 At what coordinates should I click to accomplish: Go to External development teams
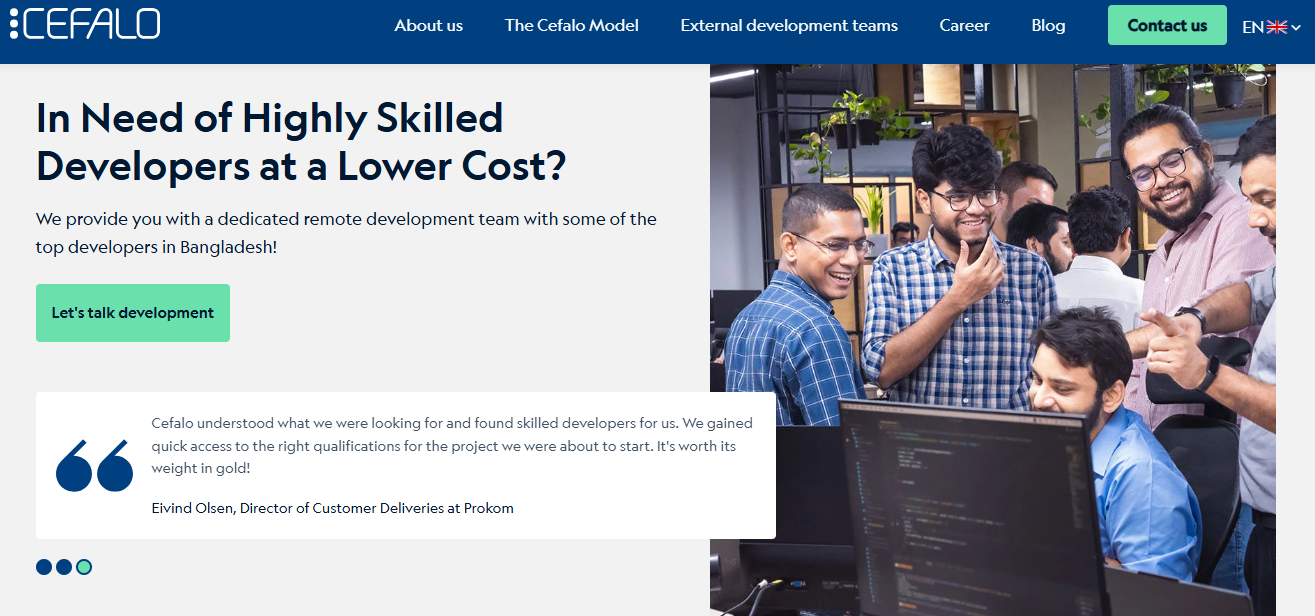(789, 26)
